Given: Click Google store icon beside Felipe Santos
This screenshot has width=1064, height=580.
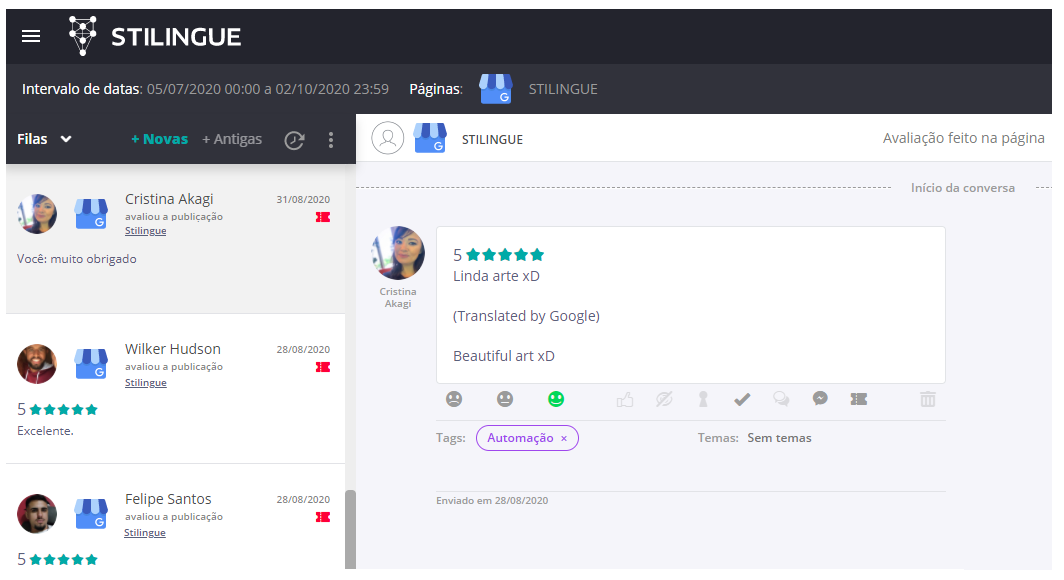Looking at the screenshot, I should (x=91, y=514).
